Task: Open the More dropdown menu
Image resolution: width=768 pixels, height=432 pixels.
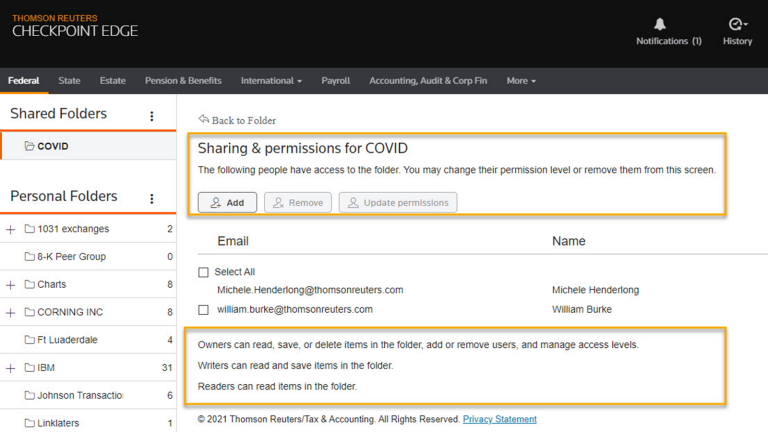Action: click(521, 80)
